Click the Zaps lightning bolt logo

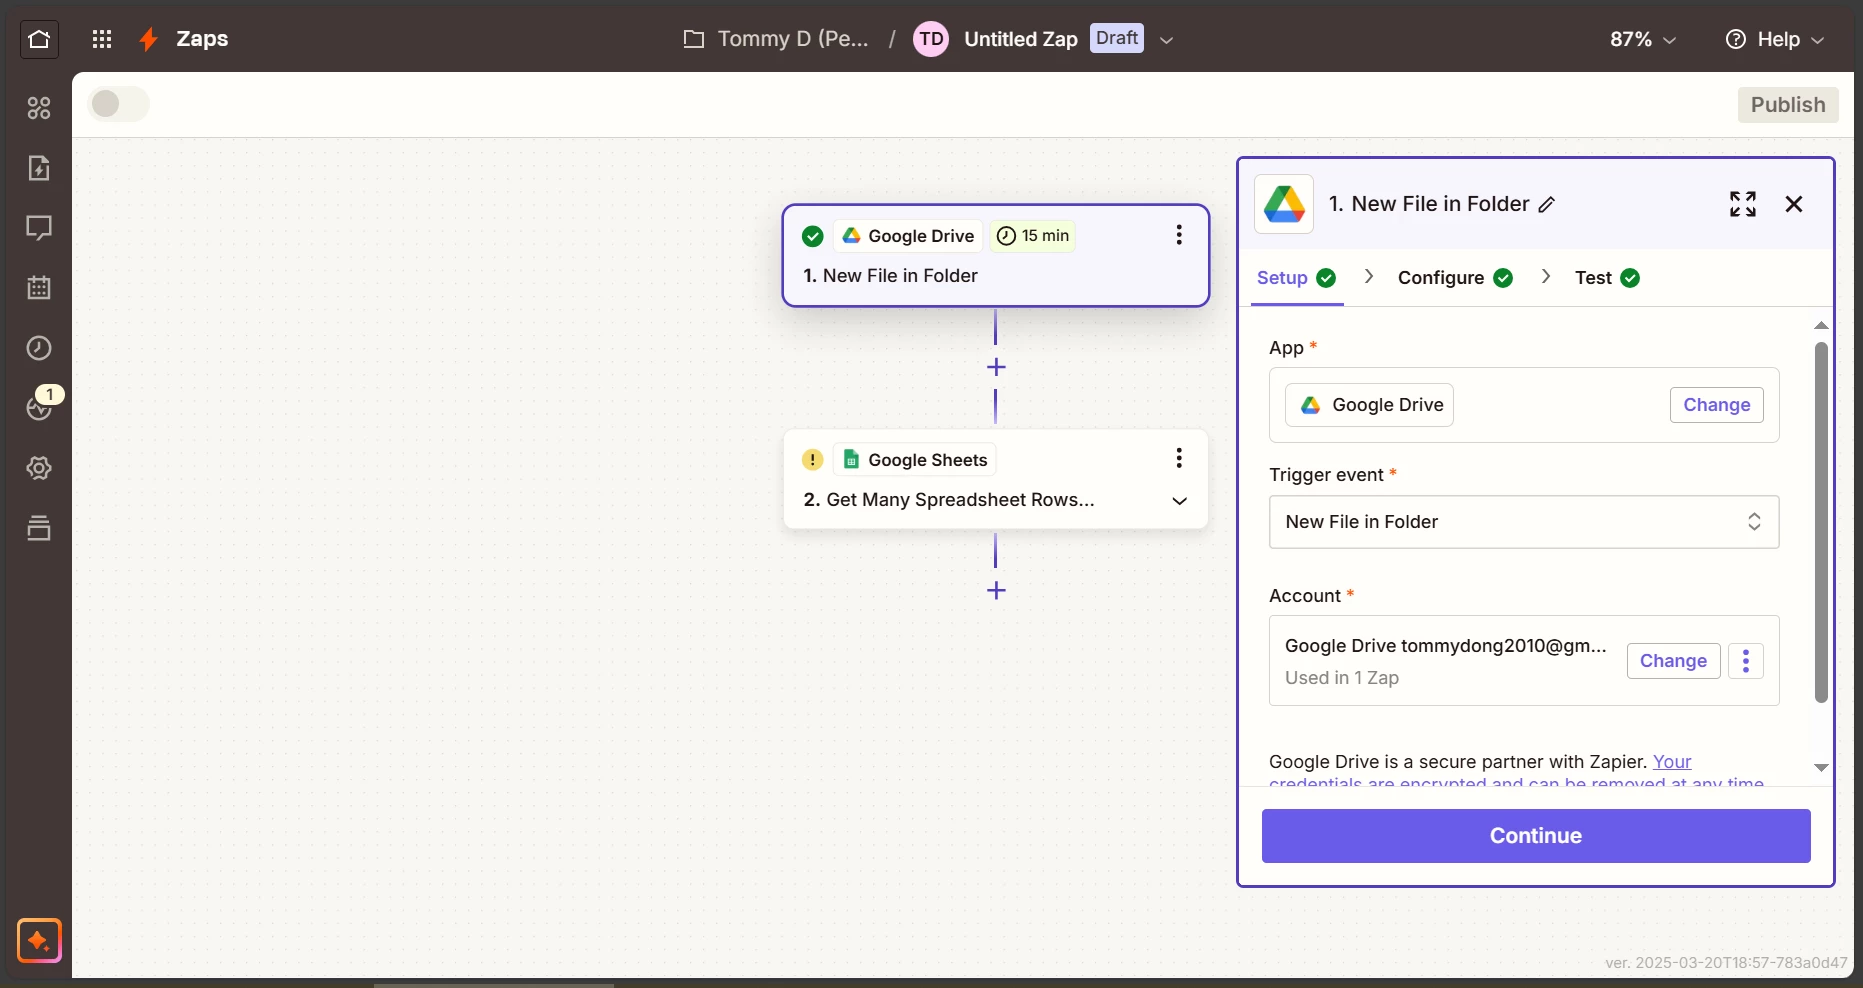tap(148, 39)
